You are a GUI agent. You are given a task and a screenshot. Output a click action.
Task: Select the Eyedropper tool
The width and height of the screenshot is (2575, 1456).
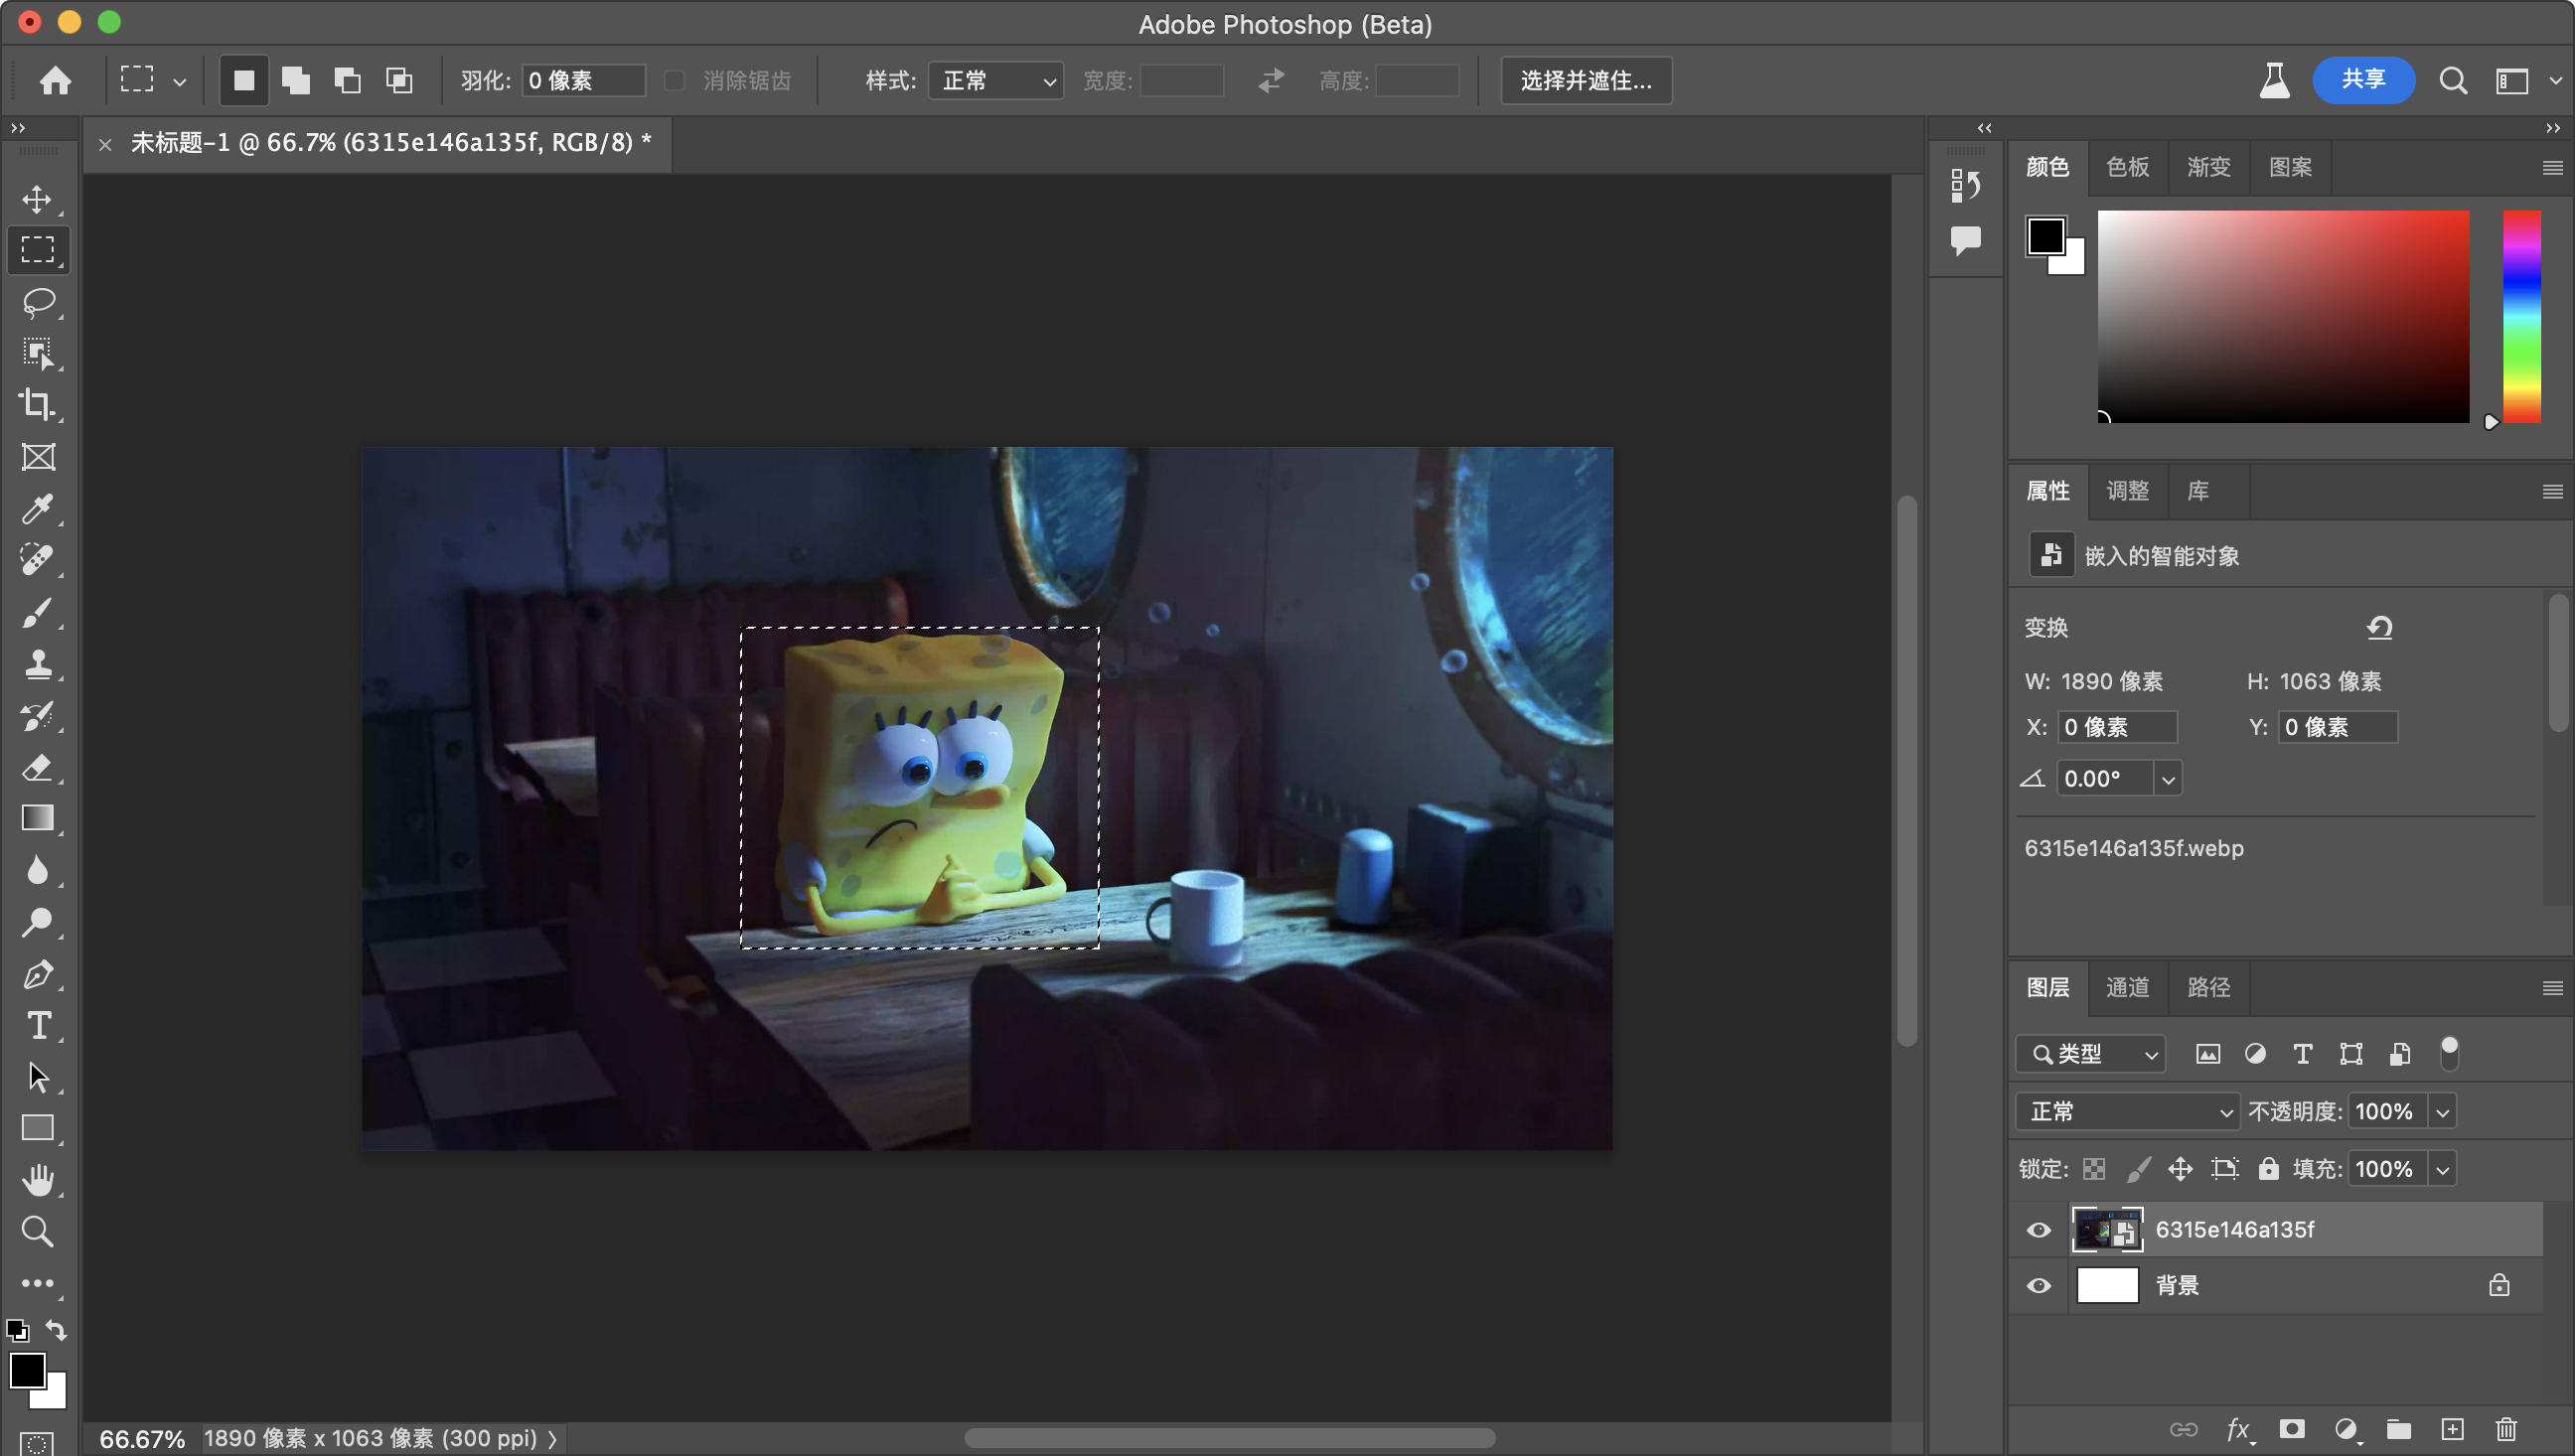38,508
